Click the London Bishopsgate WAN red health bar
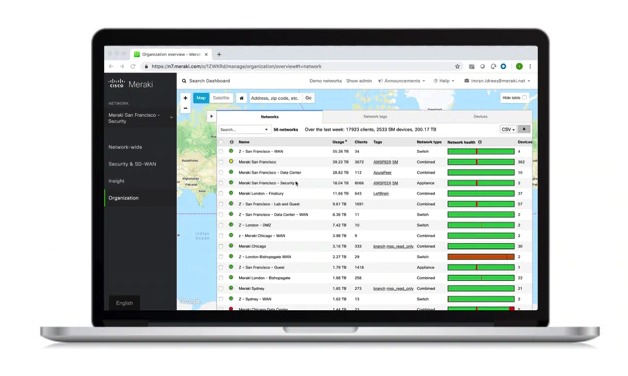Image resolution: width=628 pixels, height=376 pixels. 481,257
